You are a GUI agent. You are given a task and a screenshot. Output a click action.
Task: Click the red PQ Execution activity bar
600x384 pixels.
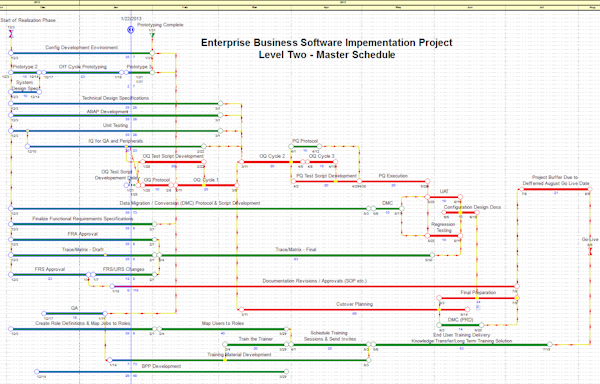(394, 182)
